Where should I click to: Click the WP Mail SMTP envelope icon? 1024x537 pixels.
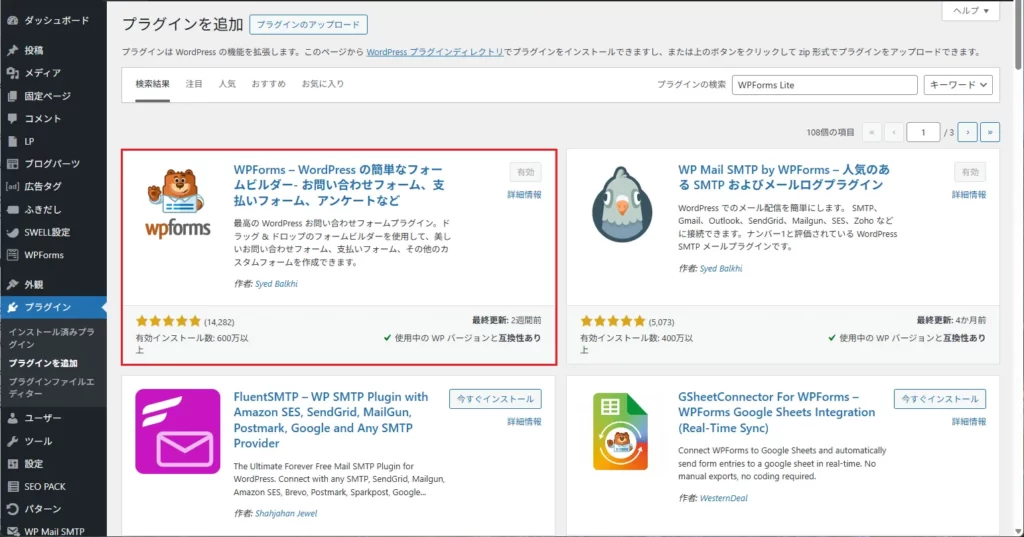coord(12,532)
